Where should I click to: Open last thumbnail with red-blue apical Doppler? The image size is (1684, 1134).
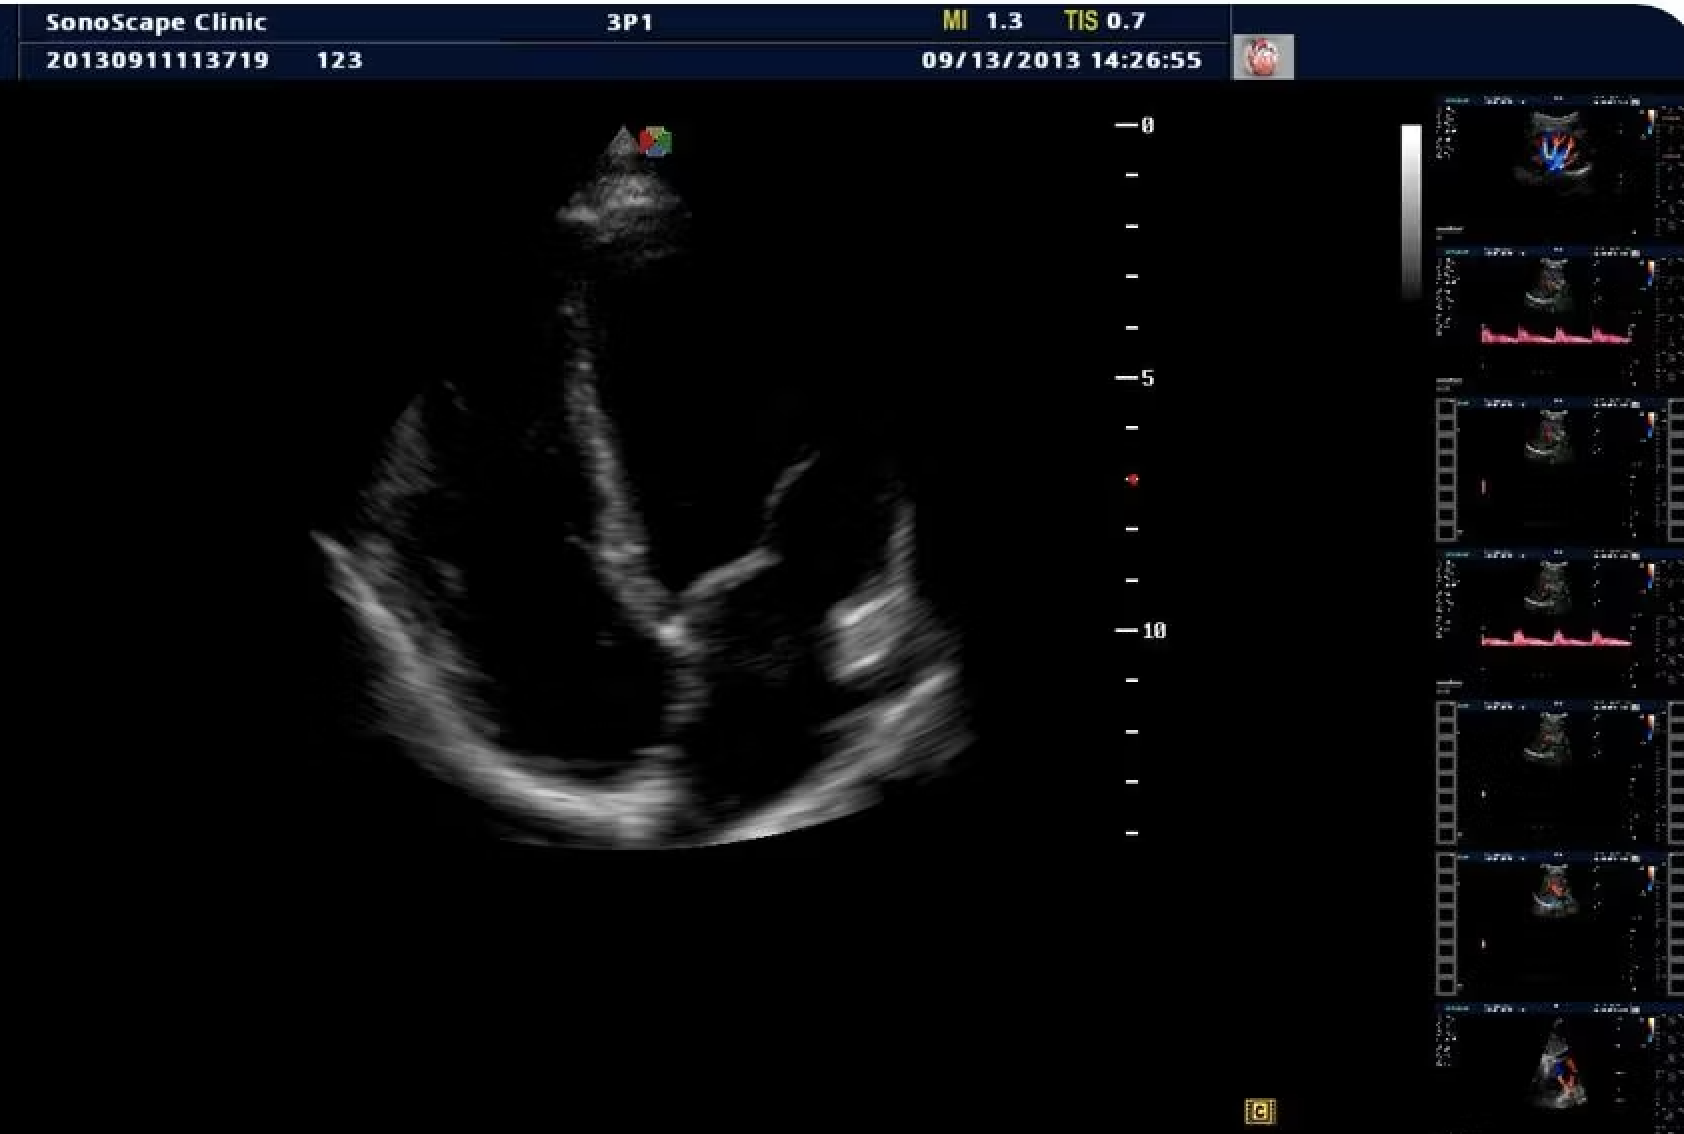(1560, 1068)
